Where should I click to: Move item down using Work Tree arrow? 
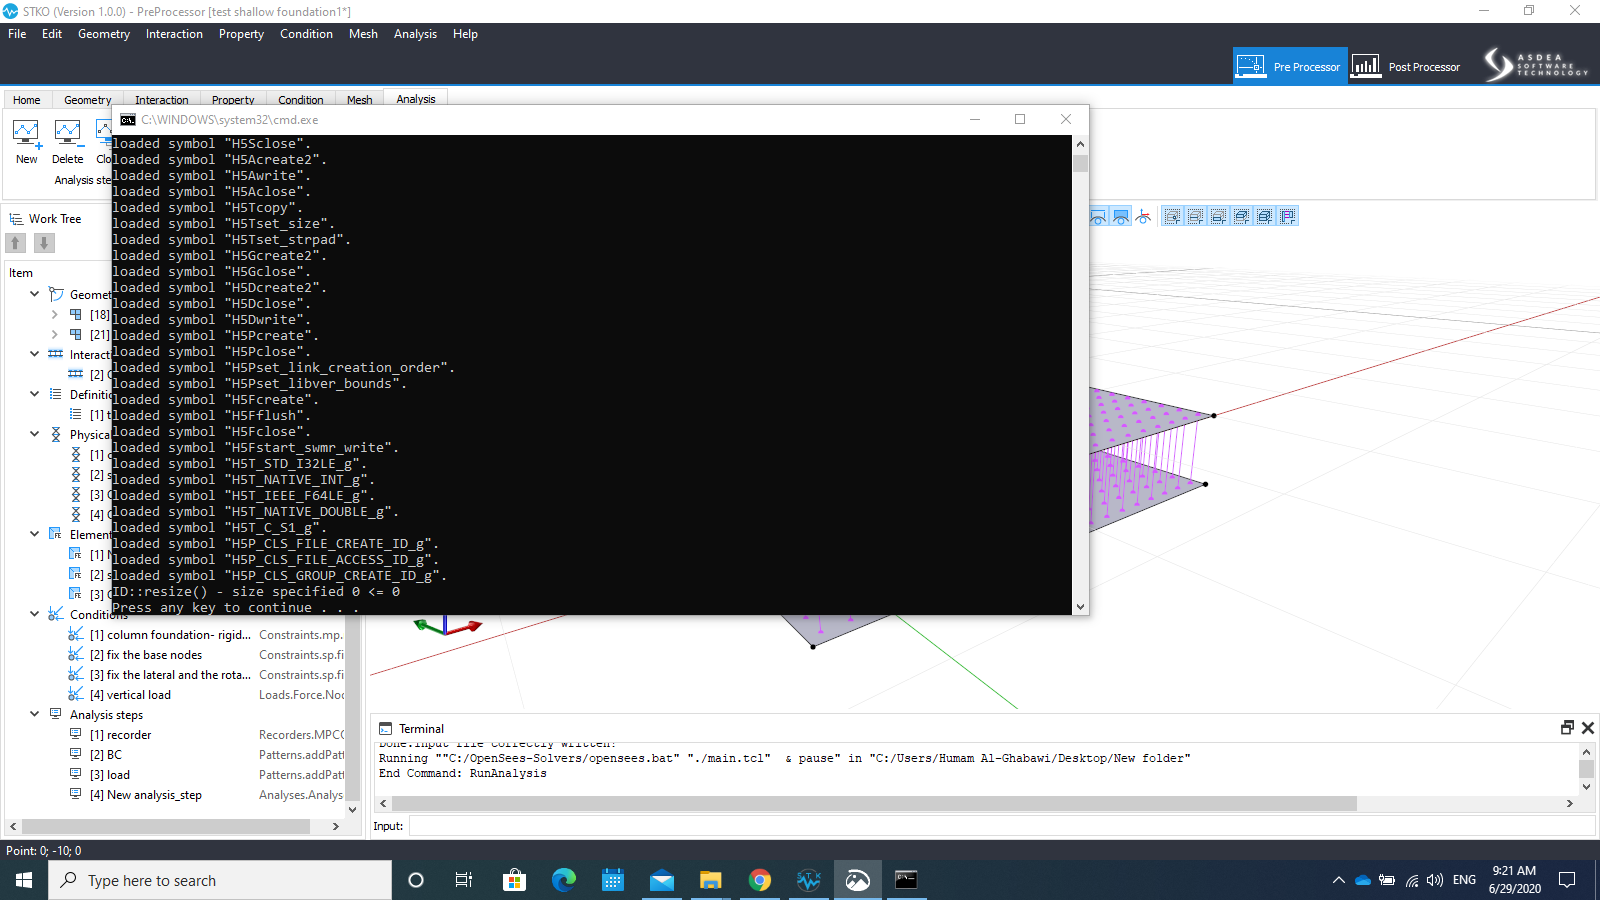[x=43, y=243]
